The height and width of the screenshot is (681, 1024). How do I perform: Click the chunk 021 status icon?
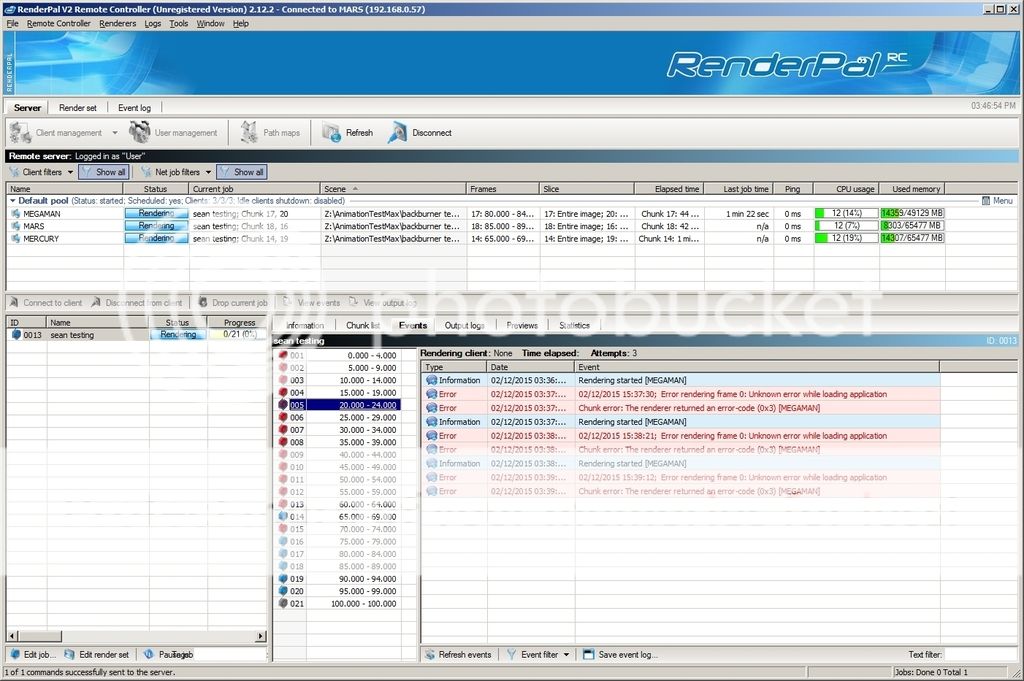coord(283,603)
